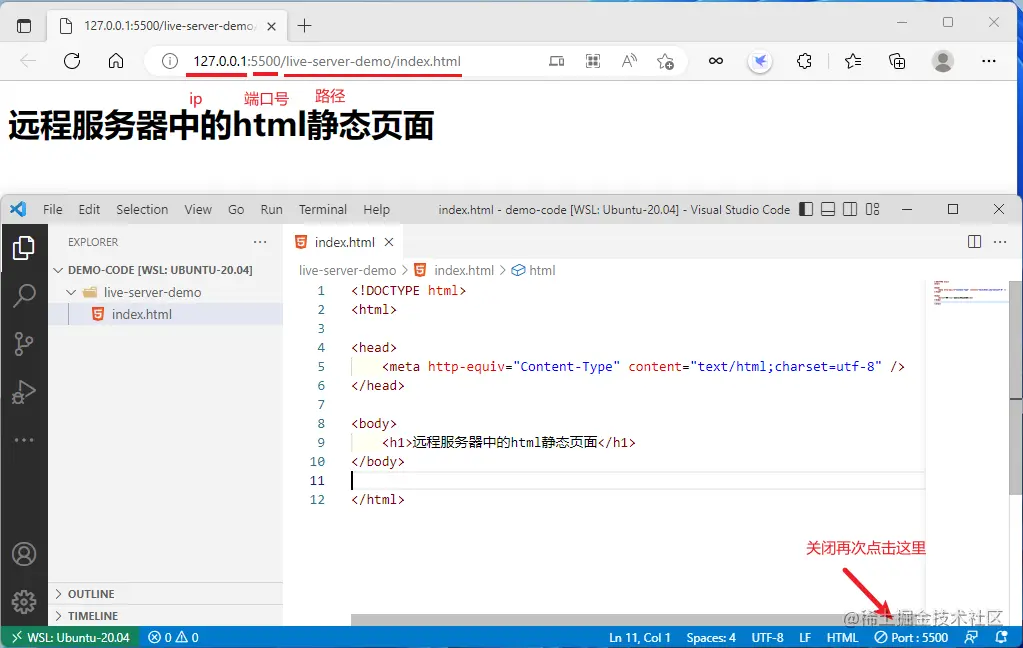View site information icon in address bar
The height and width of the screenshot is (648, 1023).
point(170,61)
